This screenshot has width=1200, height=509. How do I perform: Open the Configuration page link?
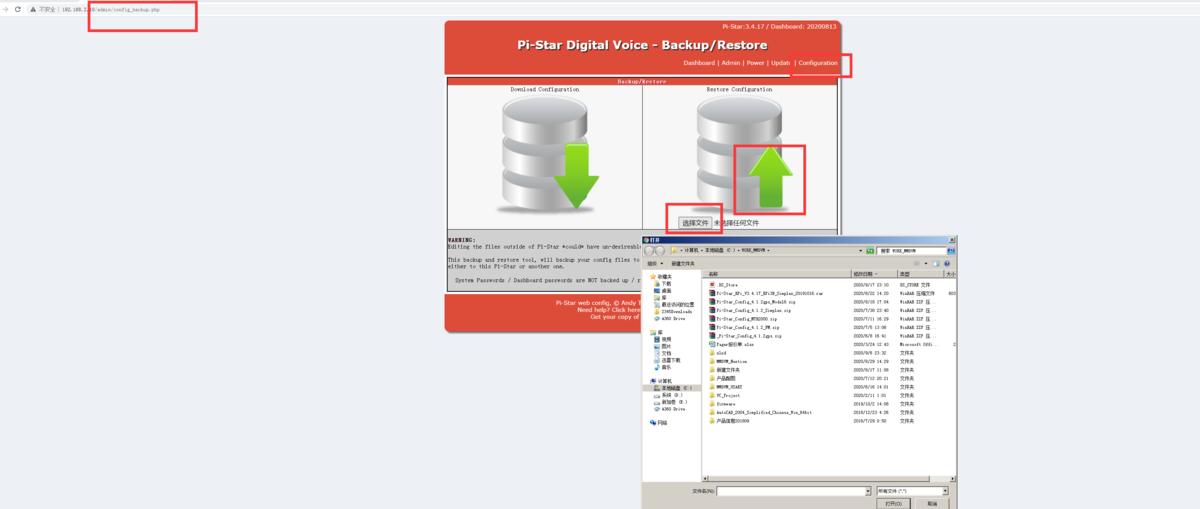(x=818, y=63)
